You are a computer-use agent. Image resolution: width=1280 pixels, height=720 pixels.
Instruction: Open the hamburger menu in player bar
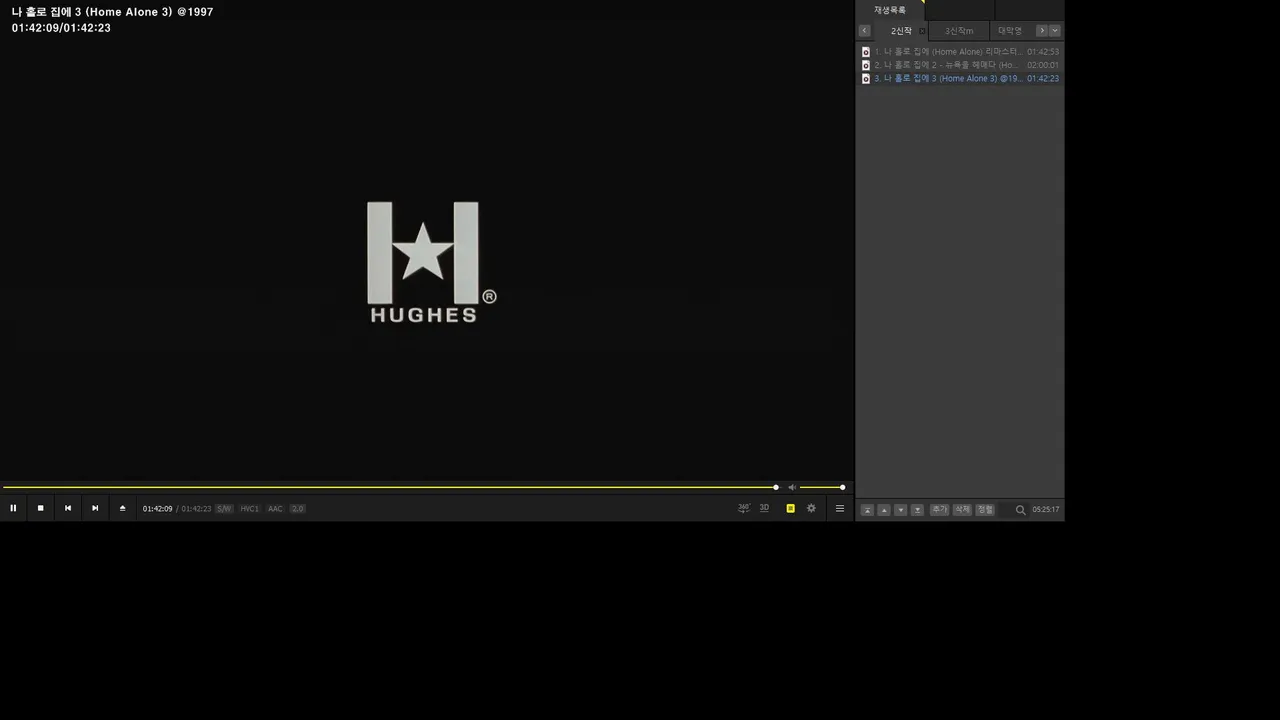(x=840, y=508)
